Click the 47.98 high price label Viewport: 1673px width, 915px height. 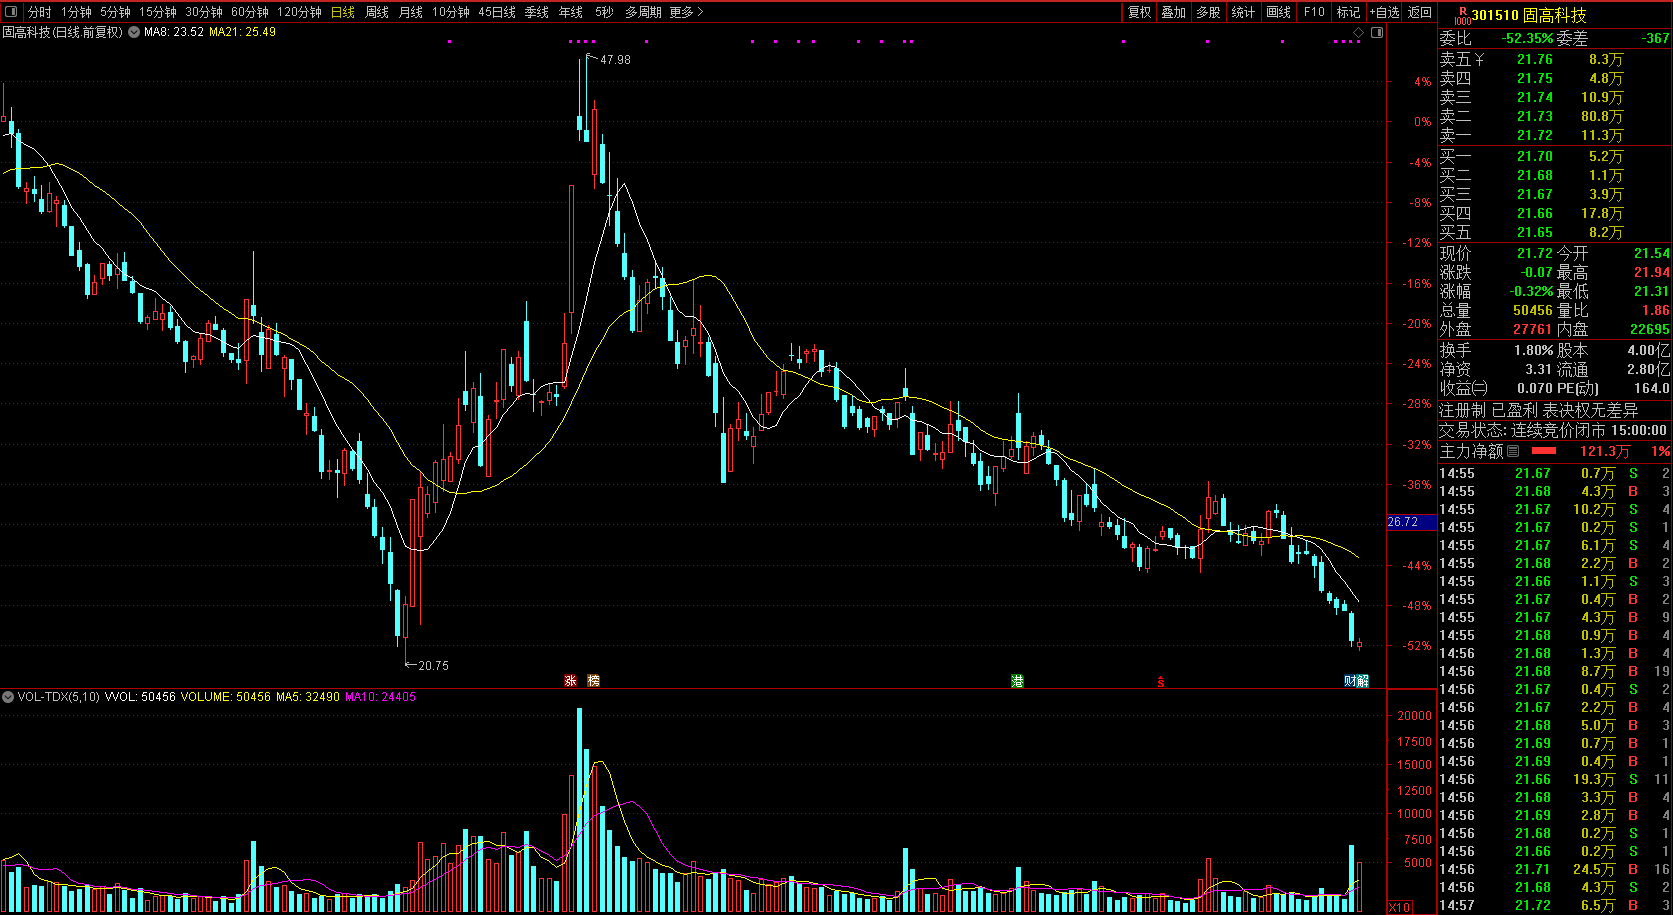pos(615,60)
